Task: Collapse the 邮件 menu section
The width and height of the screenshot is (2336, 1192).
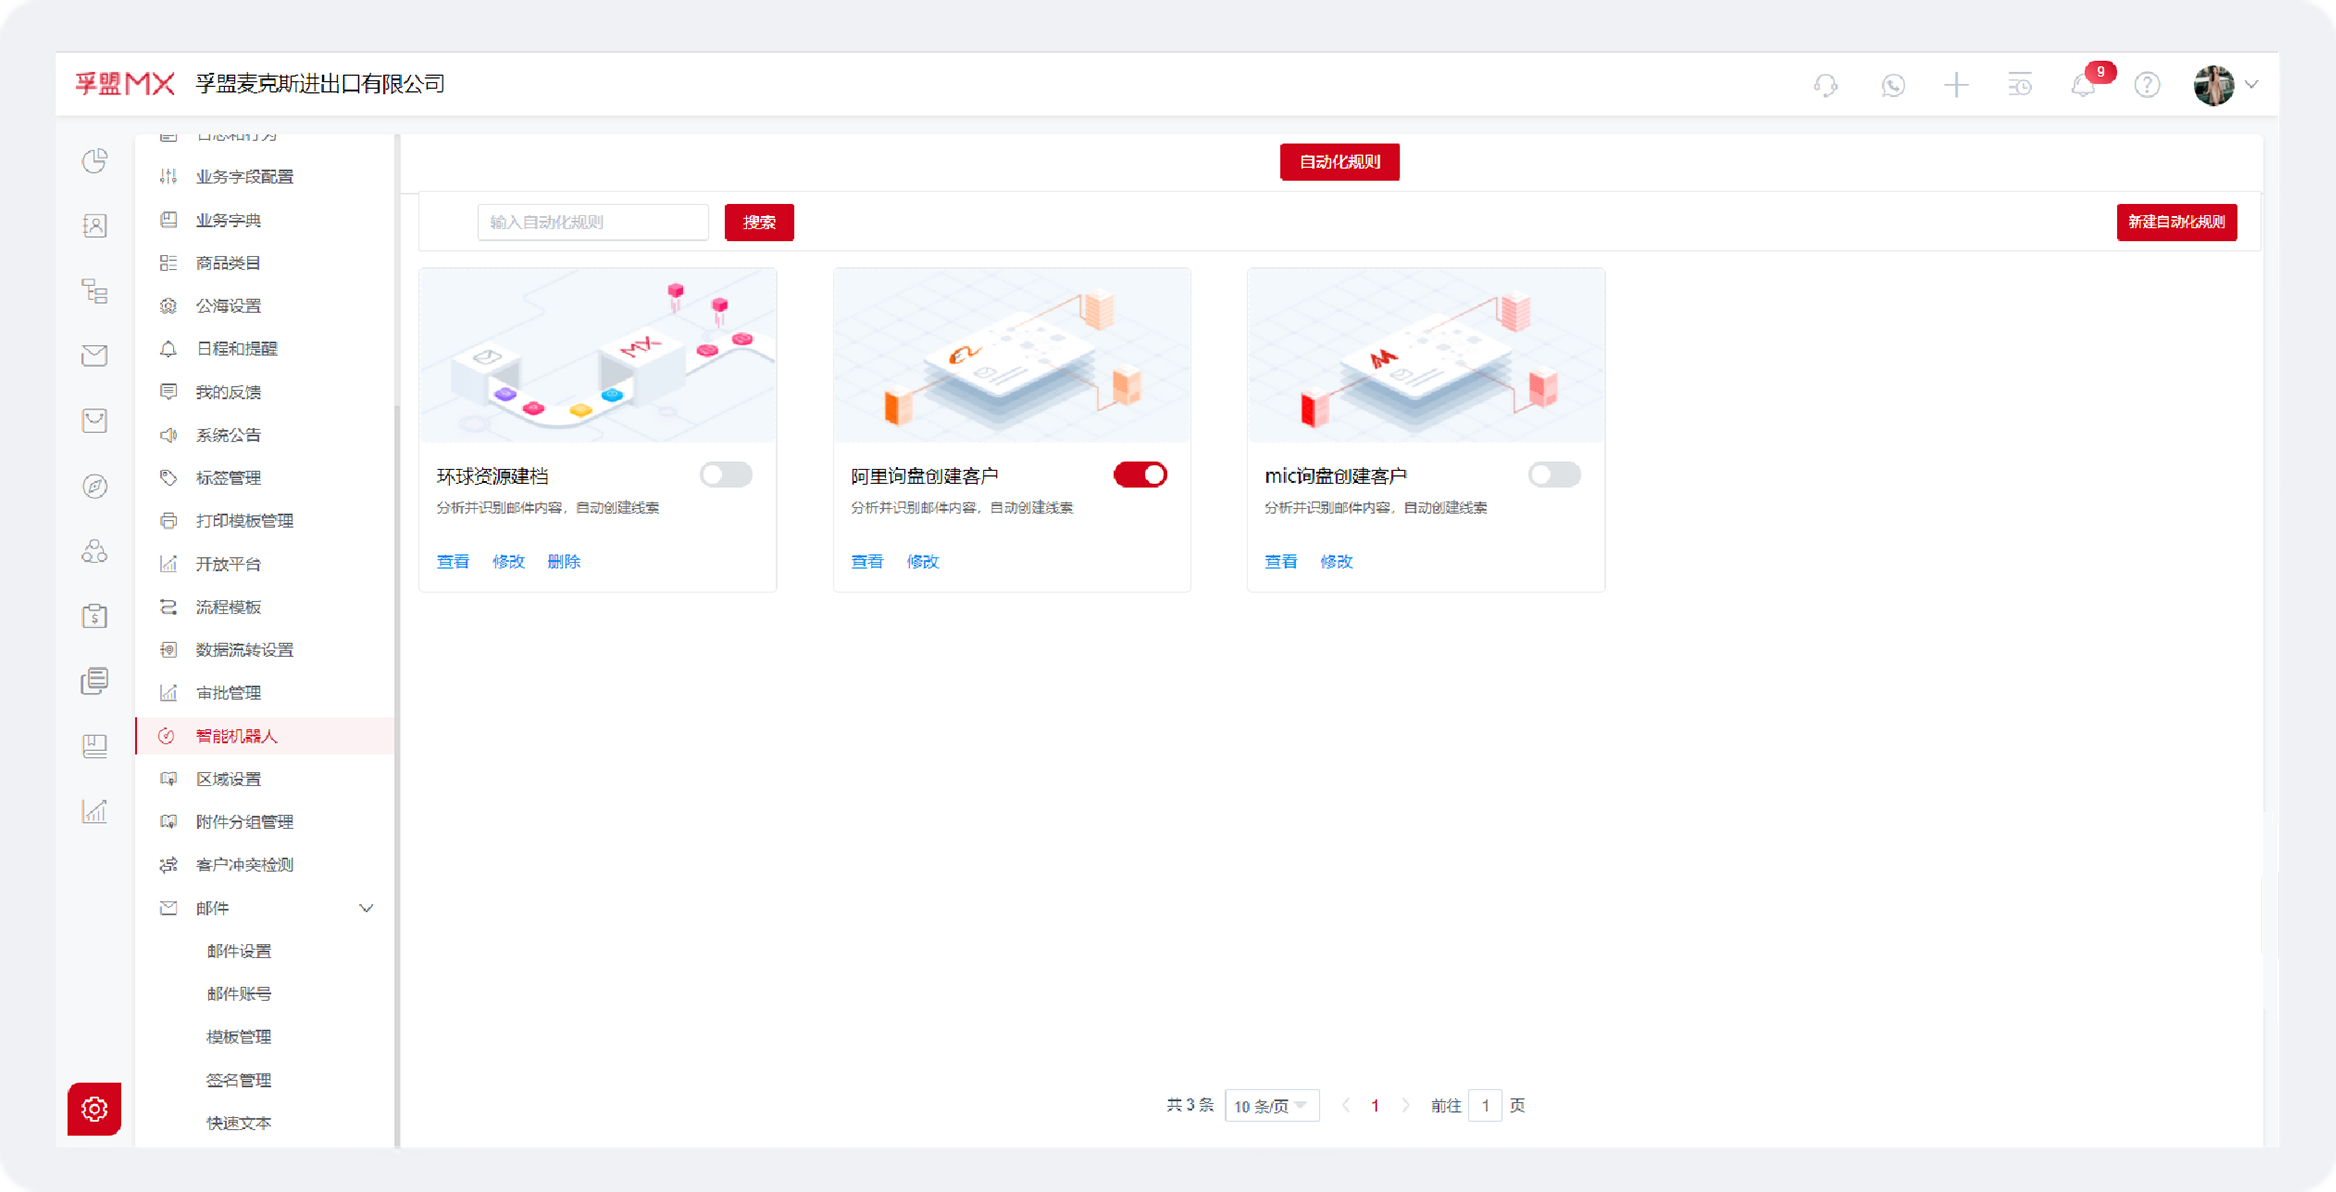Action: pyautogui.click(x=366, y=908)
